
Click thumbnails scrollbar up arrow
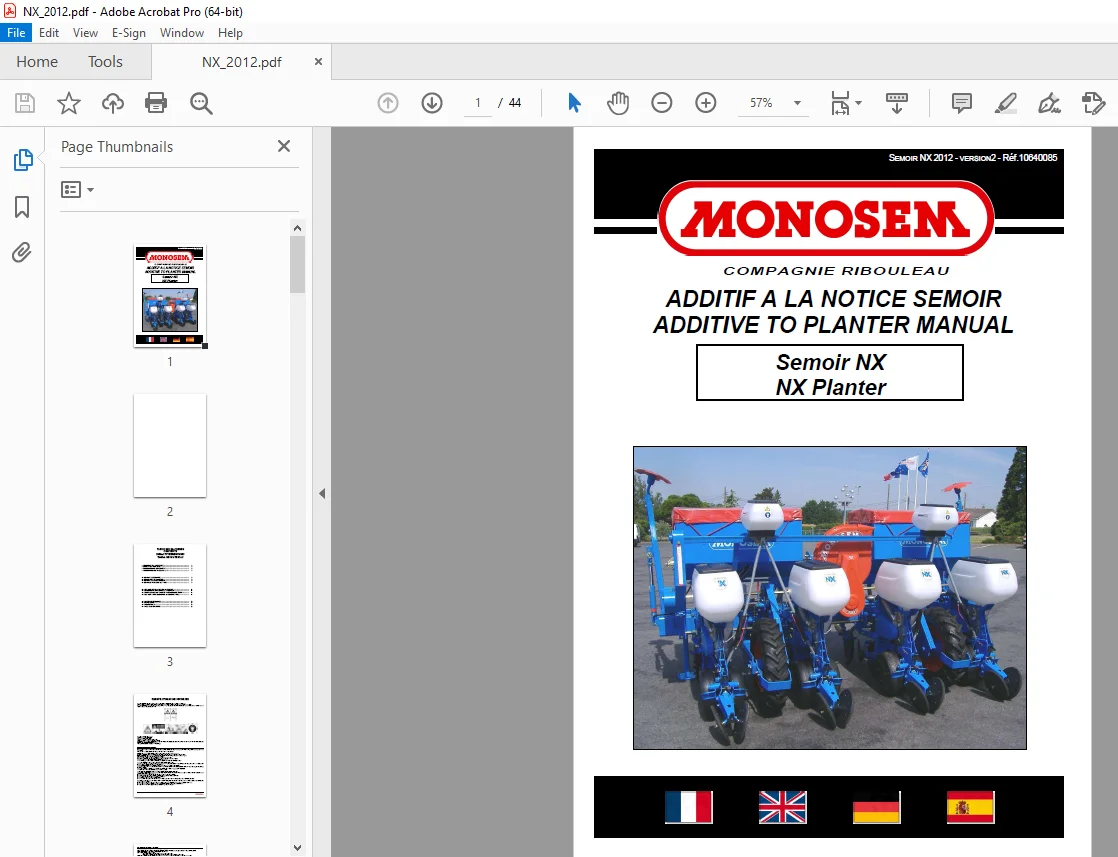(x=297, y=228)
